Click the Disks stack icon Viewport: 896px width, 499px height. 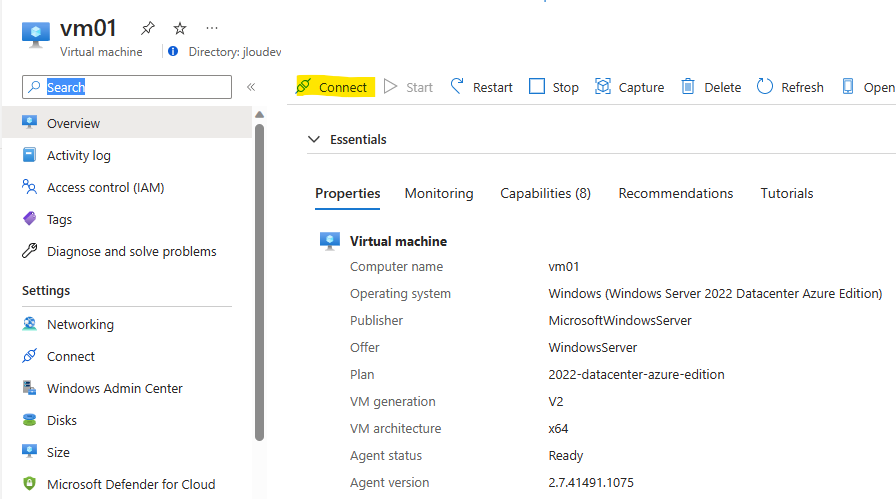coord(30,420)
